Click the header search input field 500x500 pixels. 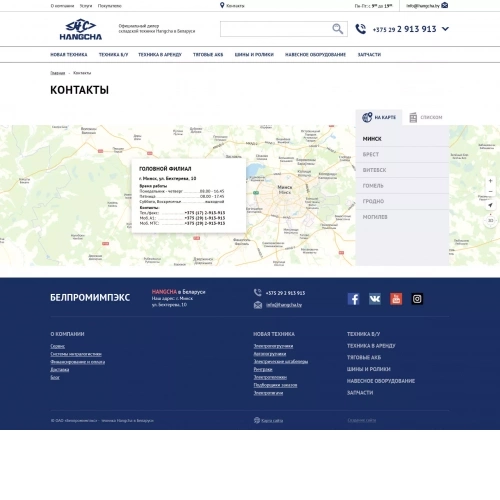tap(276, 29)
